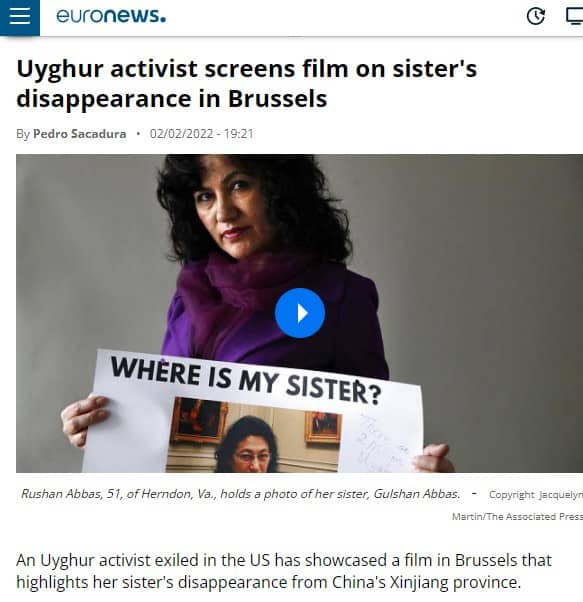Click the Copyright Jacquelyn credit text
Image resolution: width=583 pixels, height=602 pixels.
click(536, 495)
